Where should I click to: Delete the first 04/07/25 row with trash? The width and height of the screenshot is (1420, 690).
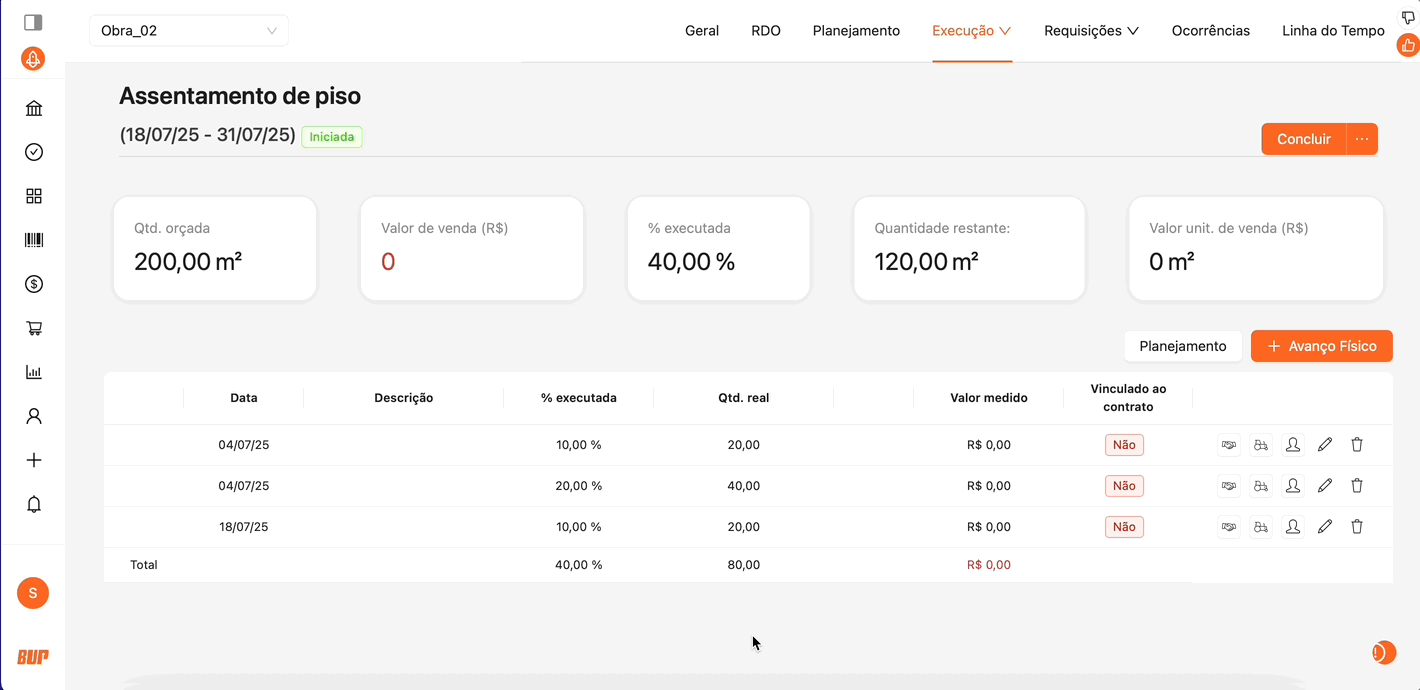click(1357, 445)
